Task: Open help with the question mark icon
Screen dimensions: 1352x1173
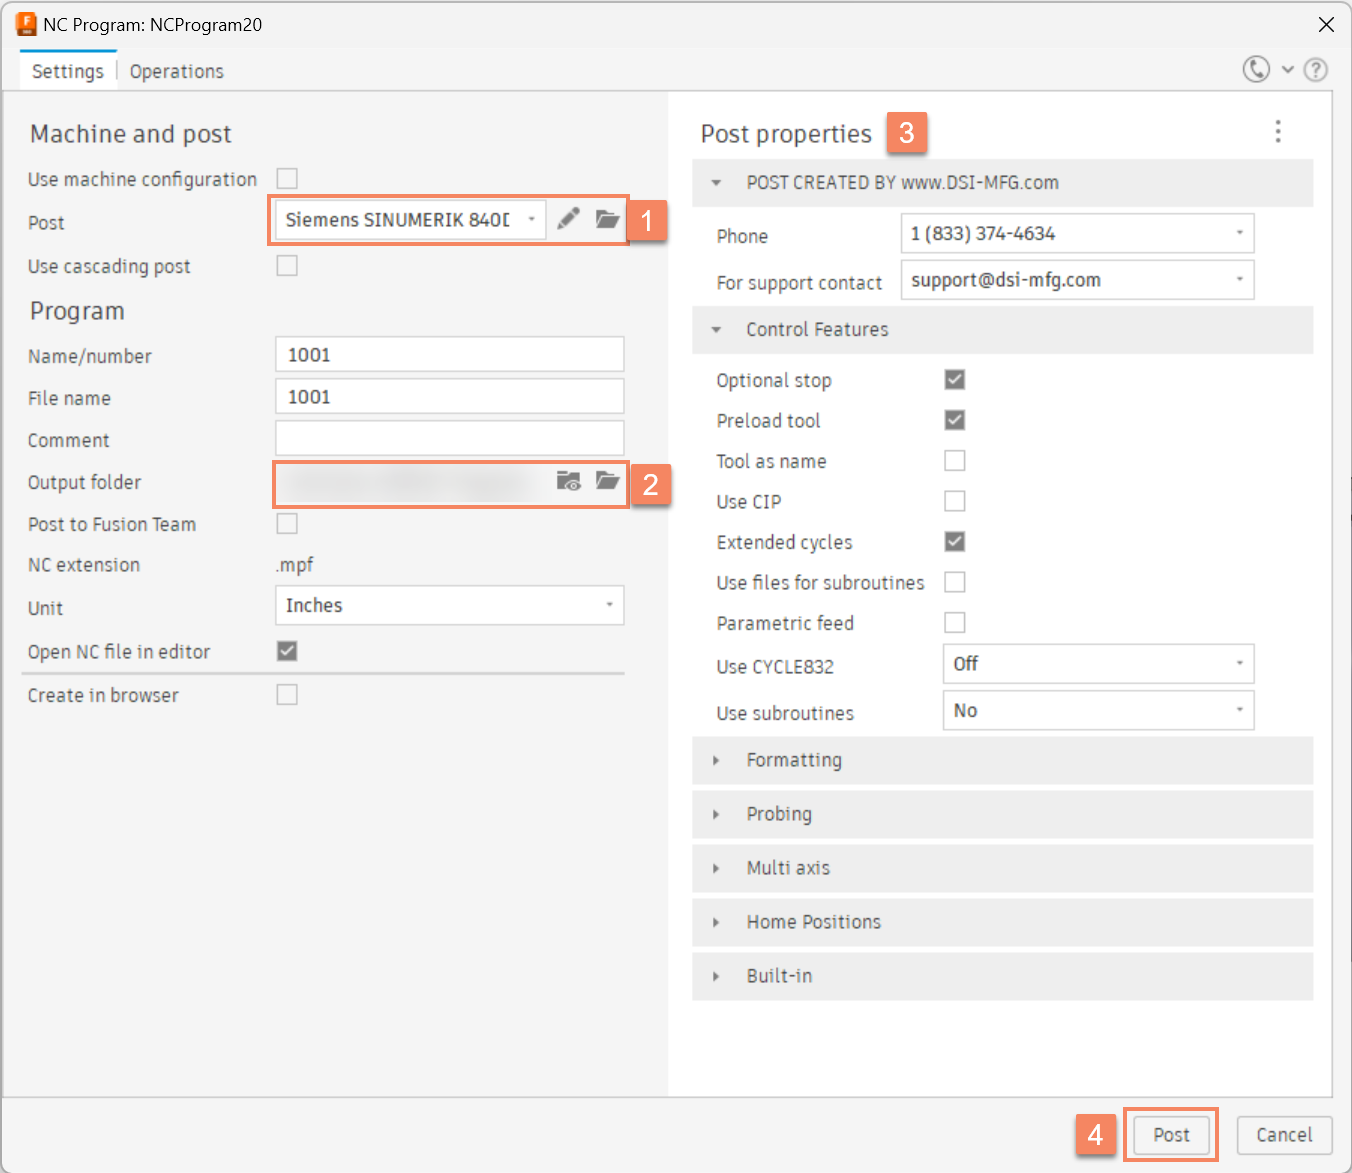Action: point(1315,70)
